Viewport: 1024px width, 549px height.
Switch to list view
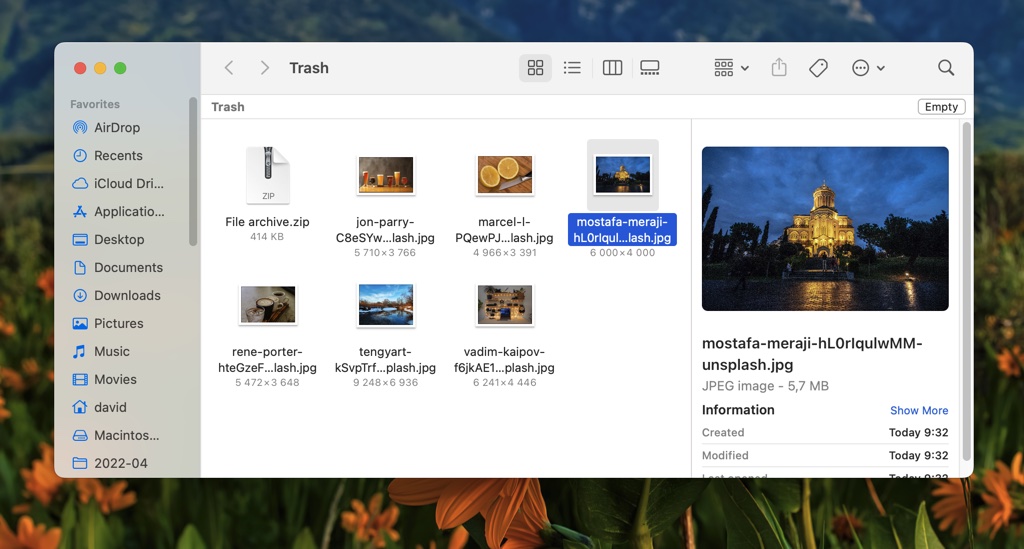[572, 68]
